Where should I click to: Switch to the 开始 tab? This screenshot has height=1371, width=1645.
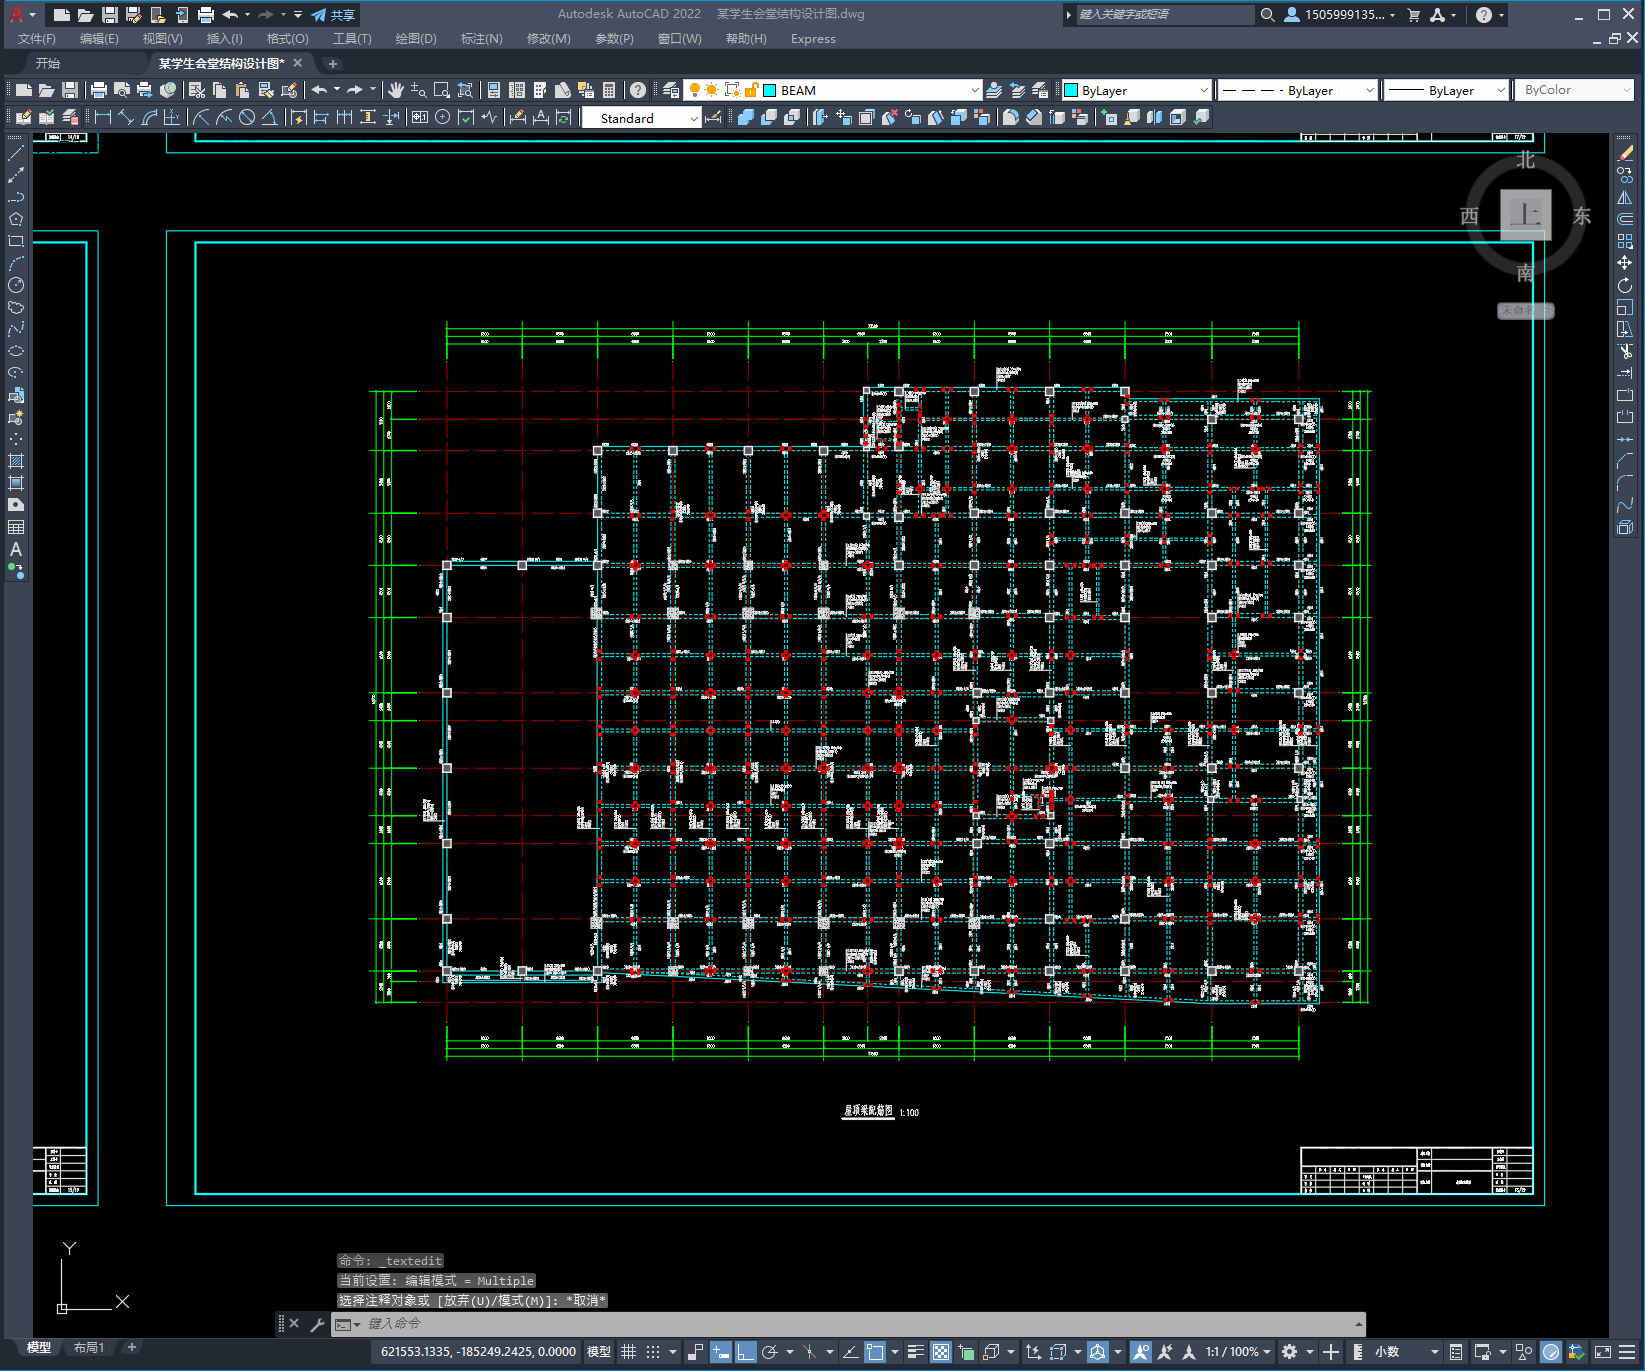(x=48, y=63)
